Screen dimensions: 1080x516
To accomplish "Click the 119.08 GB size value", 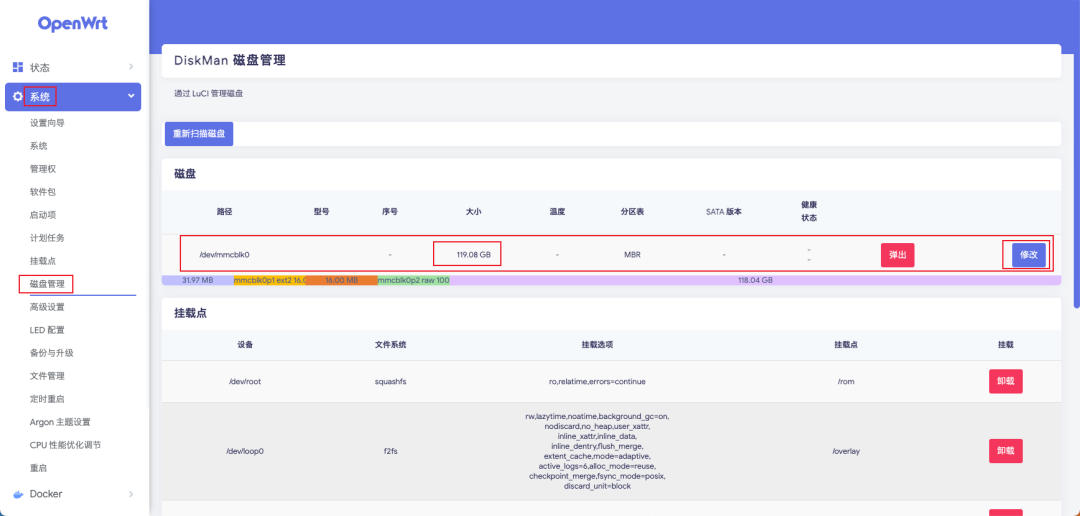I will point(473,254).
